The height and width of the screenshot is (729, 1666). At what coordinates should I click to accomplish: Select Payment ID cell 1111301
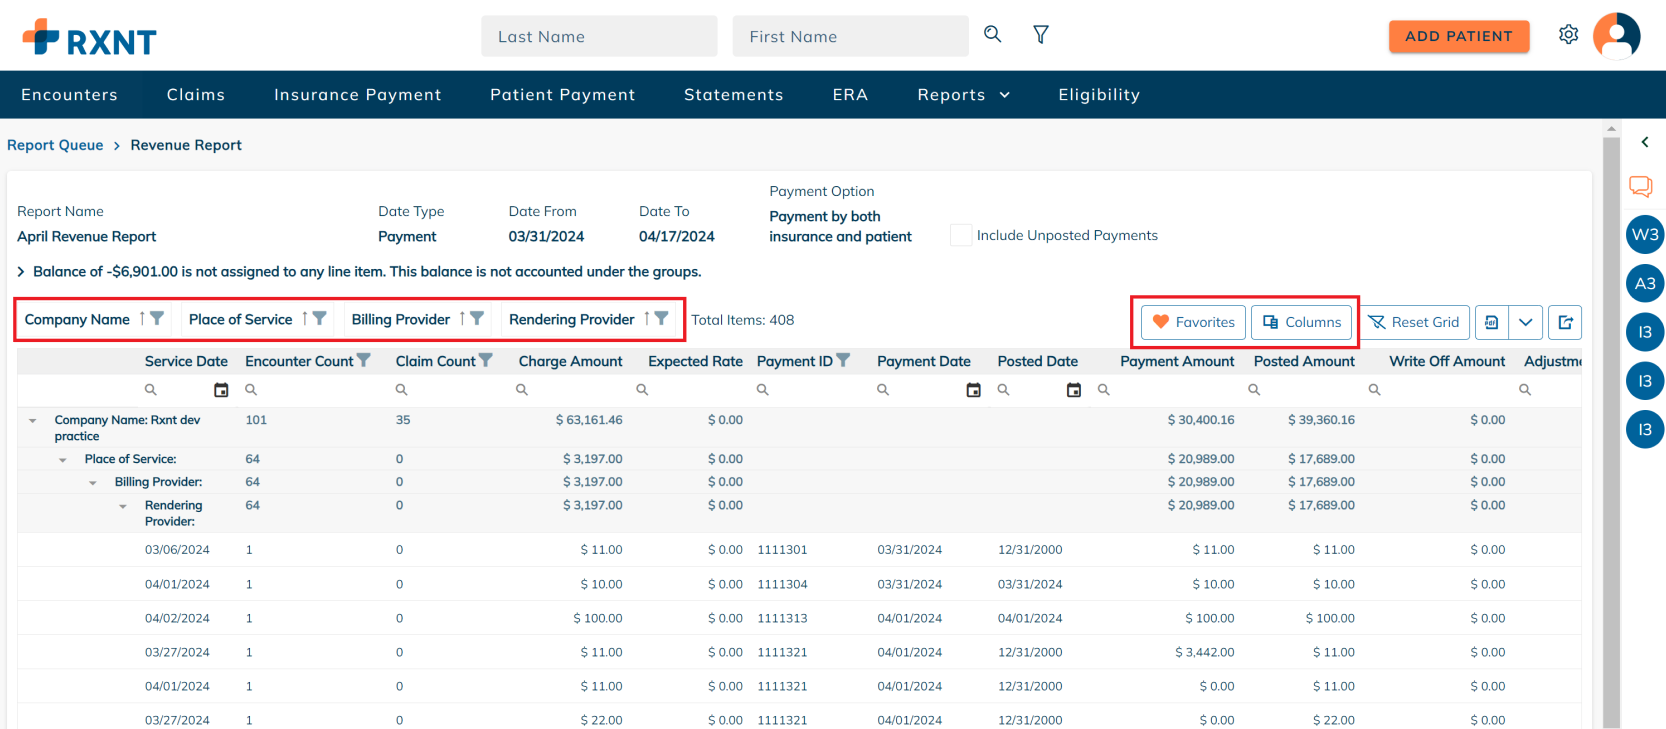coord(782,550)
